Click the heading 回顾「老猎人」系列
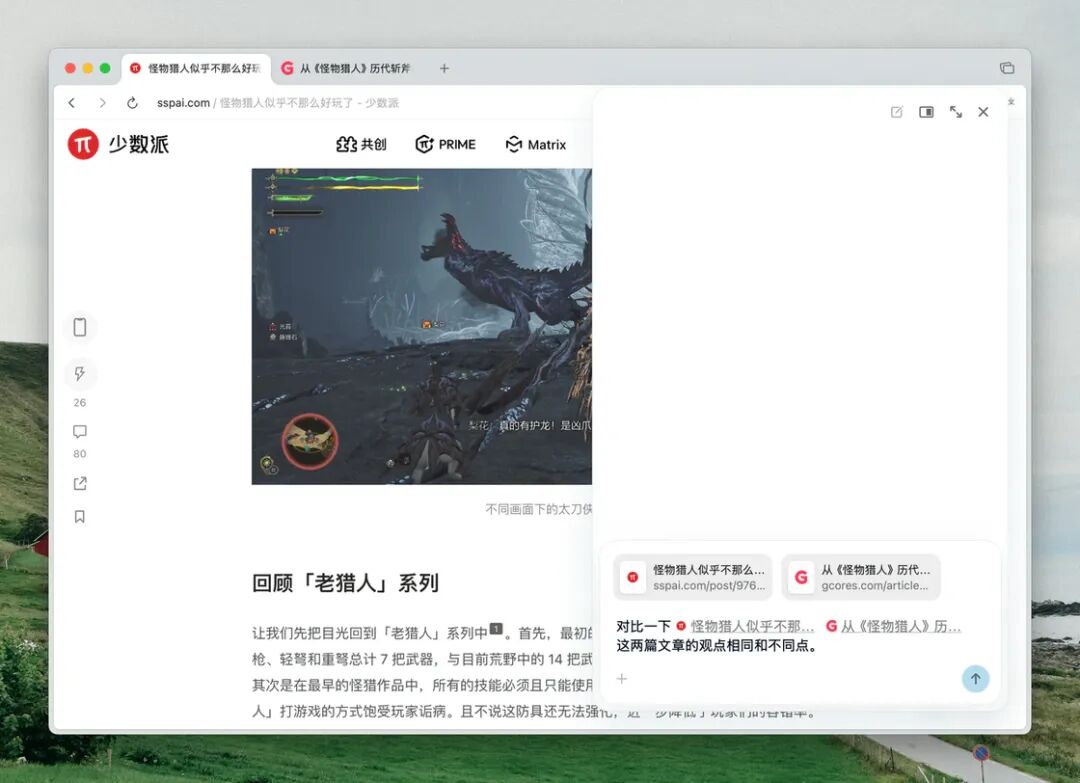1080x783 pixels. click(x=345, y=583)
